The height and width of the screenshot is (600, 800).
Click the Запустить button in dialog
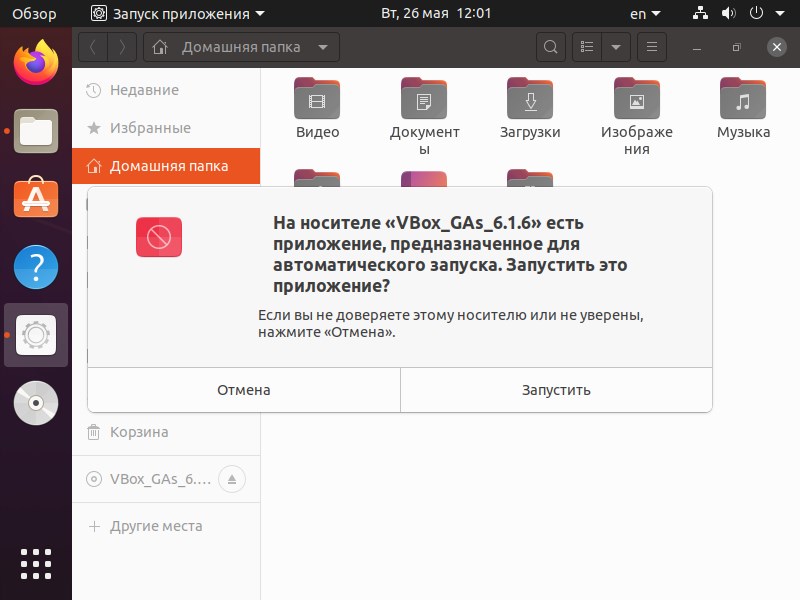pos(556,390)
